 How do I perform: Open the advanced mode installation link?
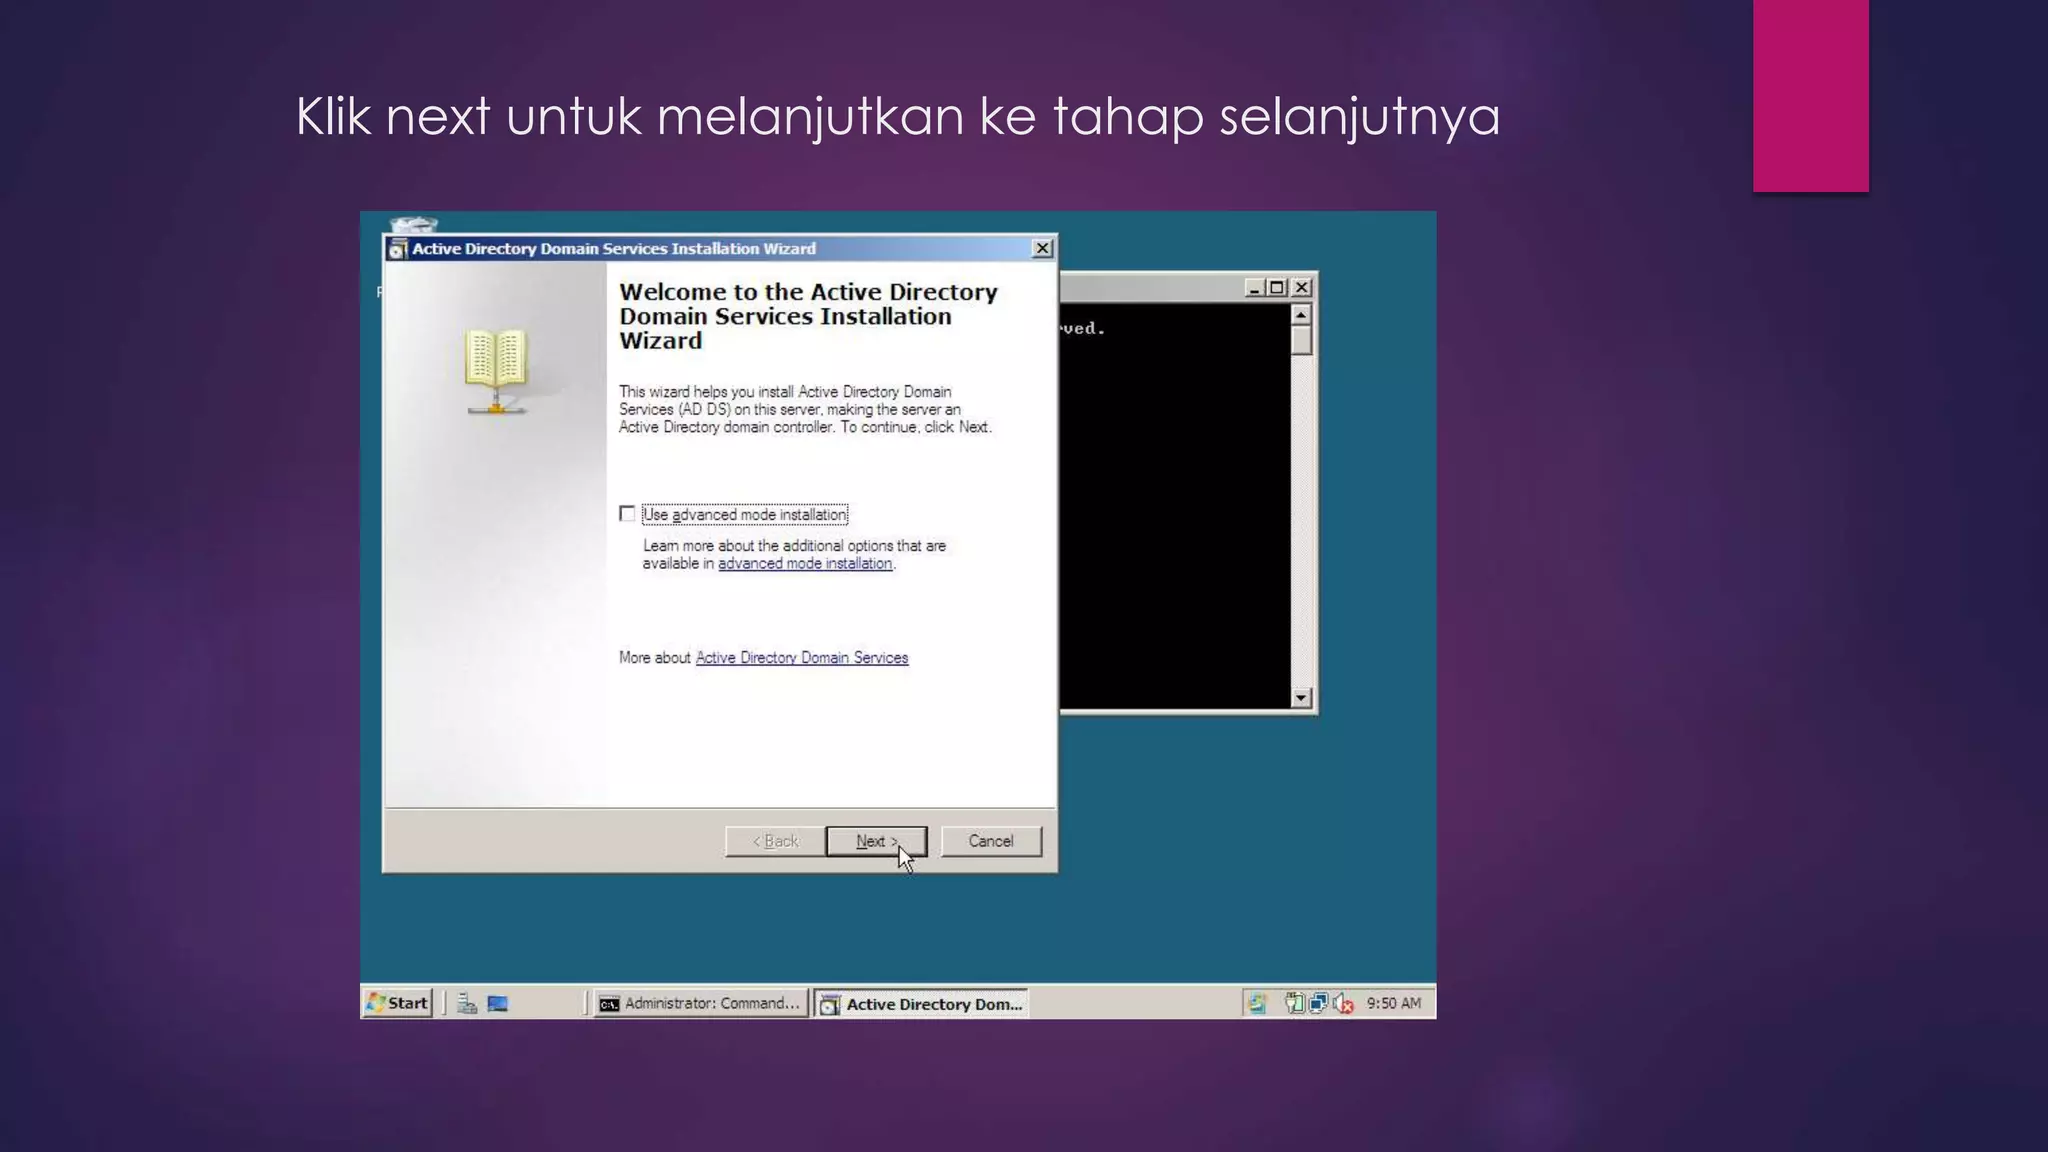click(805, 564)
